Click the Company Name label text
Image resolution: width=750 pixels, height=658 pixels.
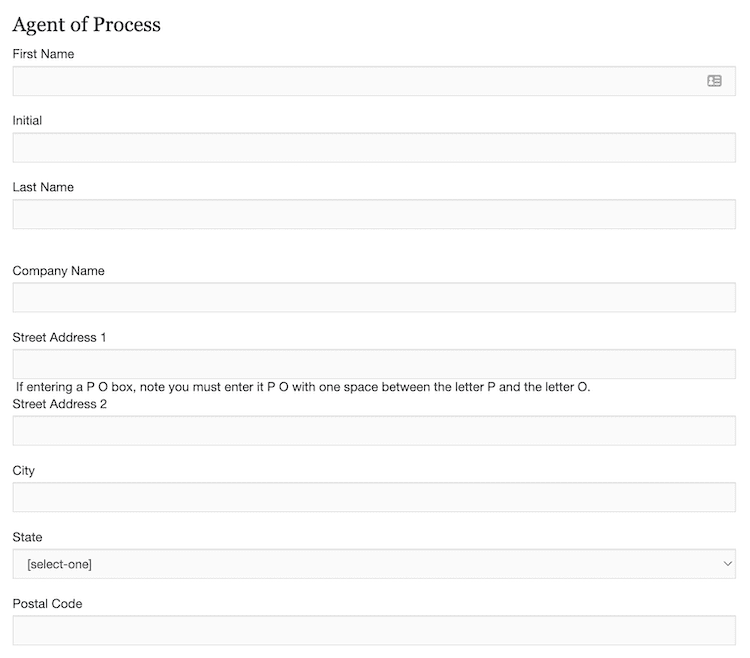pos(58,271)
